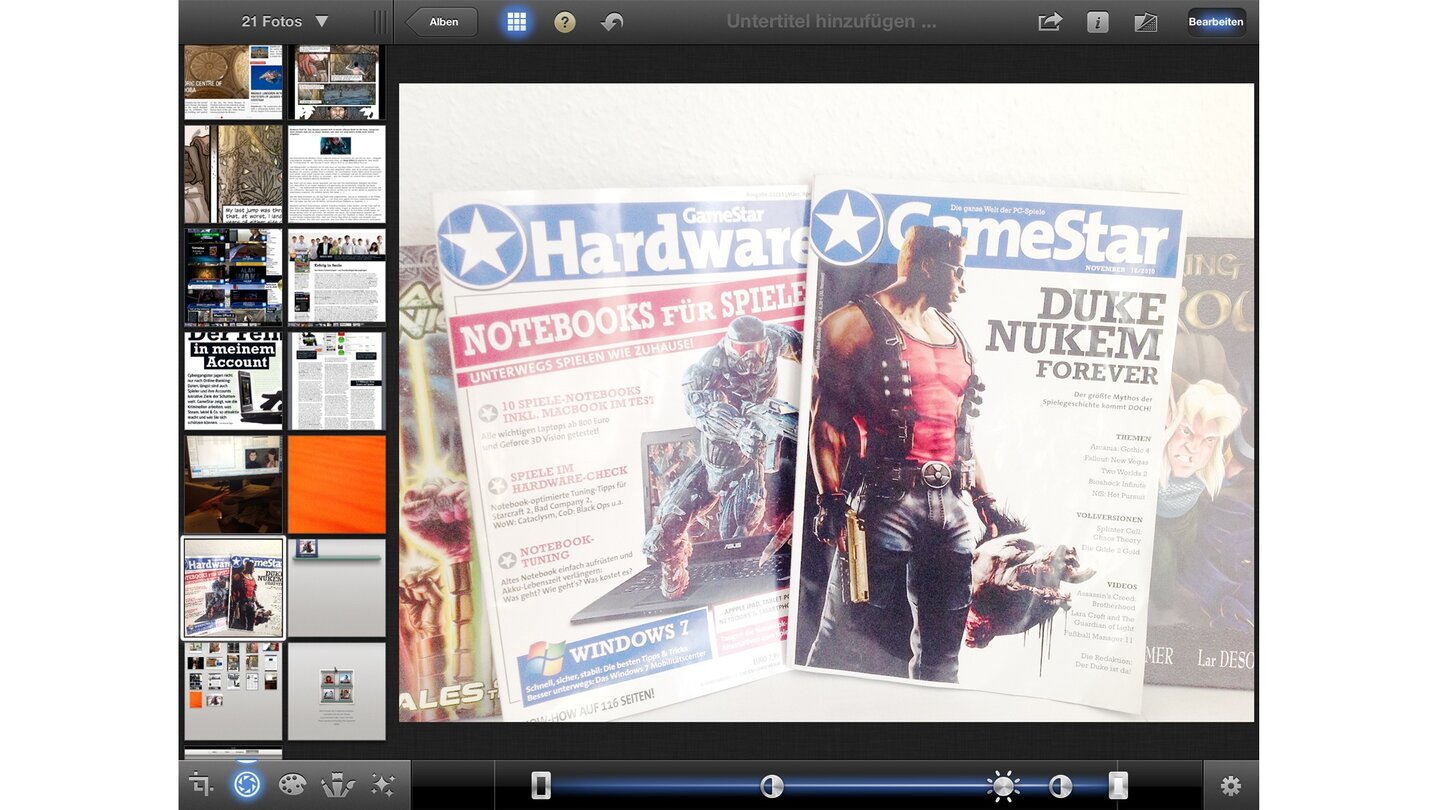Select the orange photo thumbnail
Viewport: 1440px width, 810px height.
pyautogui.click(x=336, y=484)
